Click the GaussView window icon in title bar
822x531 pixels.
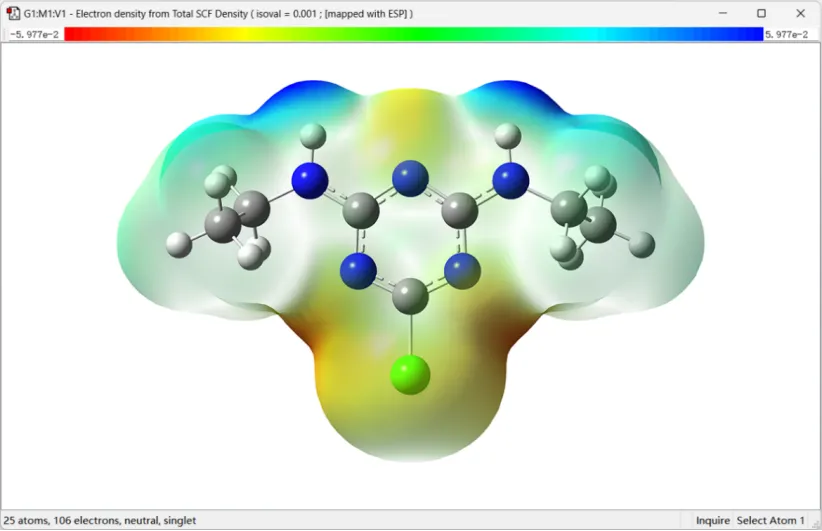coord(13,14)
